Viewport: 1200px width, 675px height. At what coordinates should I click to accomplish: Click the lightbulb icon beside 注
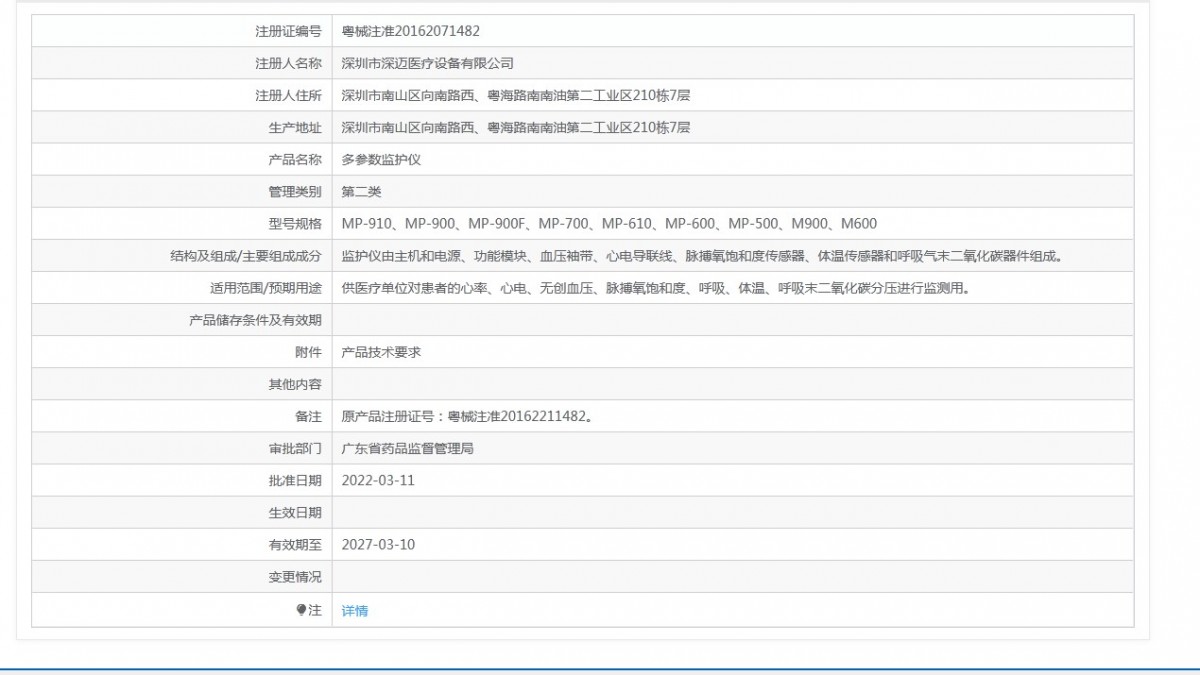(301, 610)
